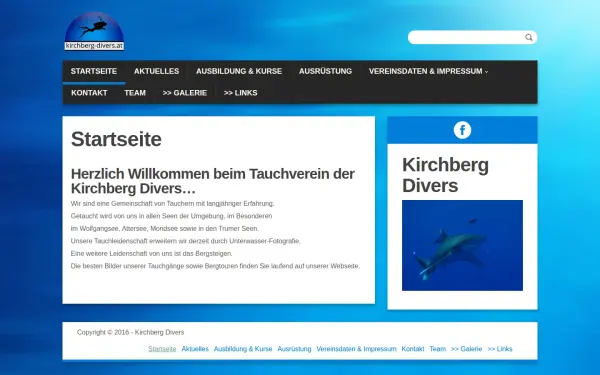This screenshot has width=600, height=375.
Task: Click the line about Bergsteigen
Action: tap(152, 253)
